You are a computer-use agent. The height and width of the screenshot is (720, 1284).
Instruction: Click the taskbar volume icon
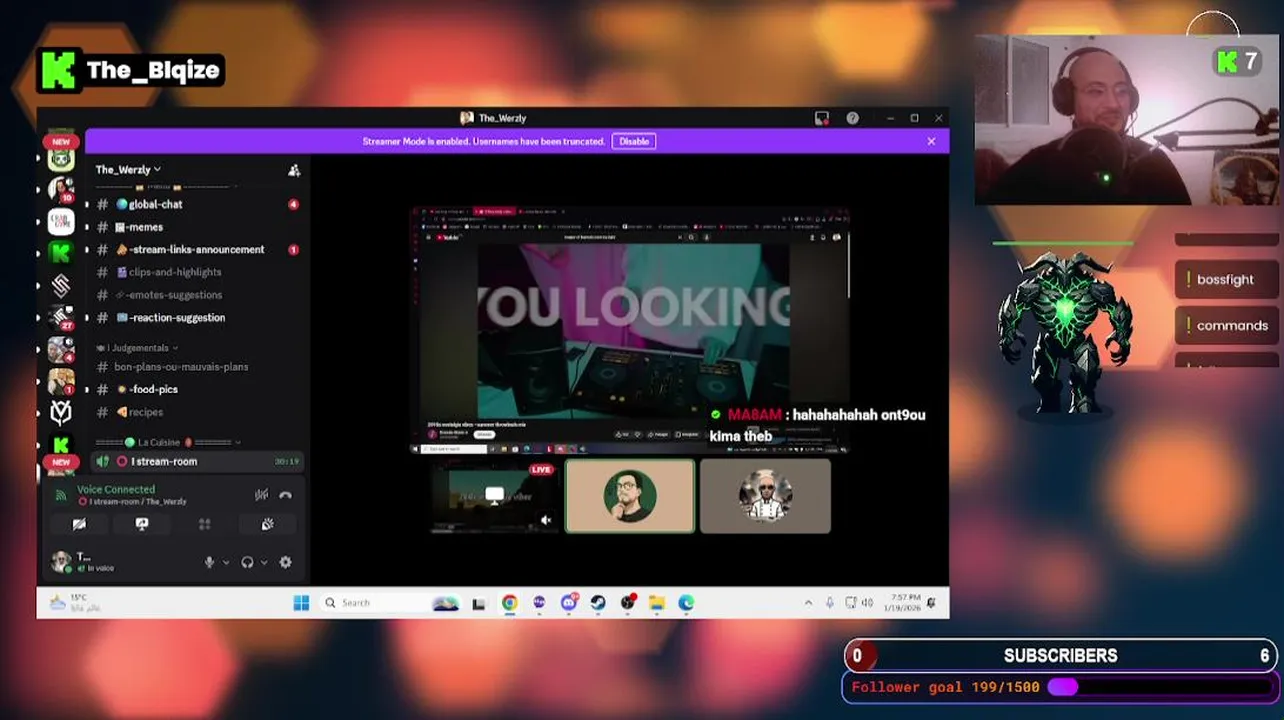868,603
